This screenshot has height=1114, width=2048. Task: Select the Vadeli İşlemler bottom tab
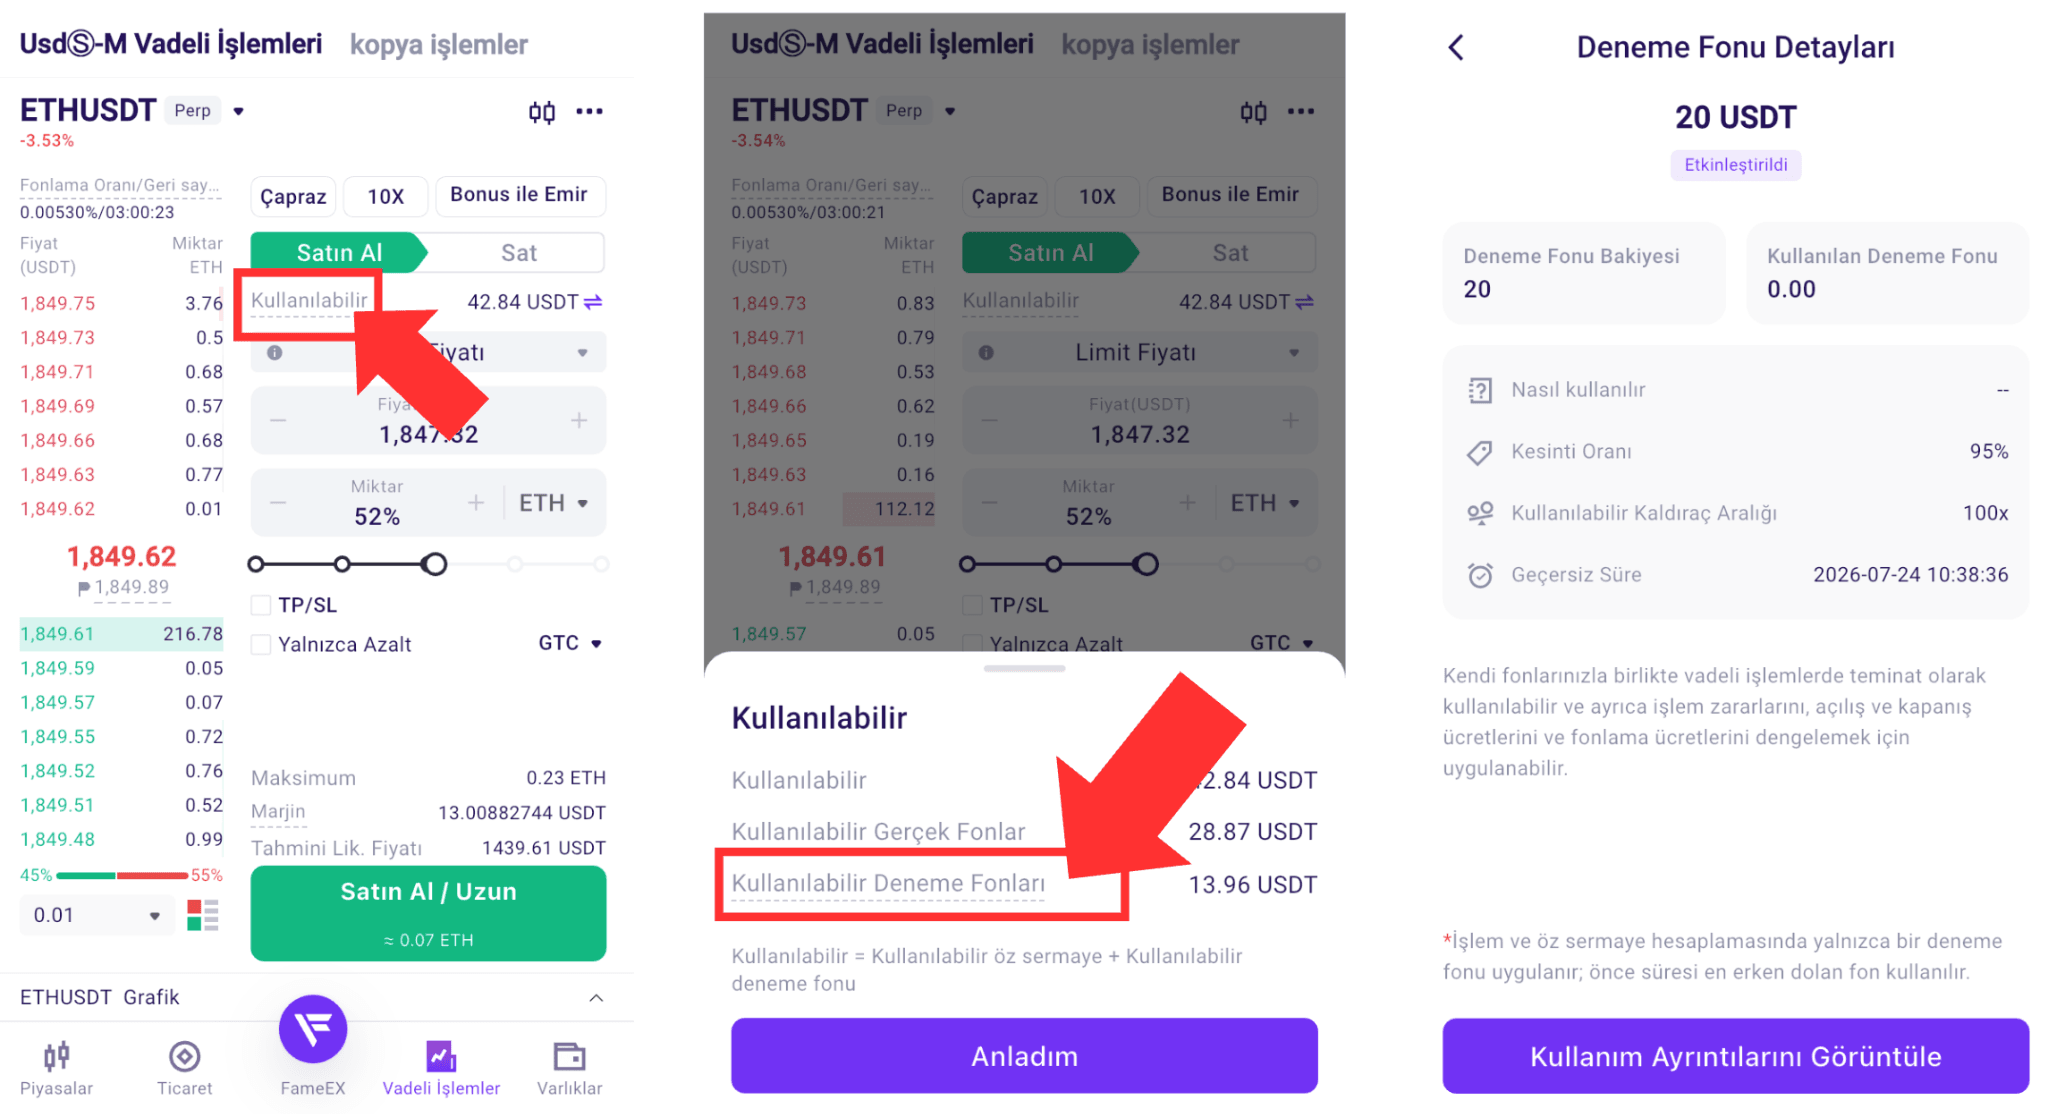pyautogui.click(x=441, y=1067)
